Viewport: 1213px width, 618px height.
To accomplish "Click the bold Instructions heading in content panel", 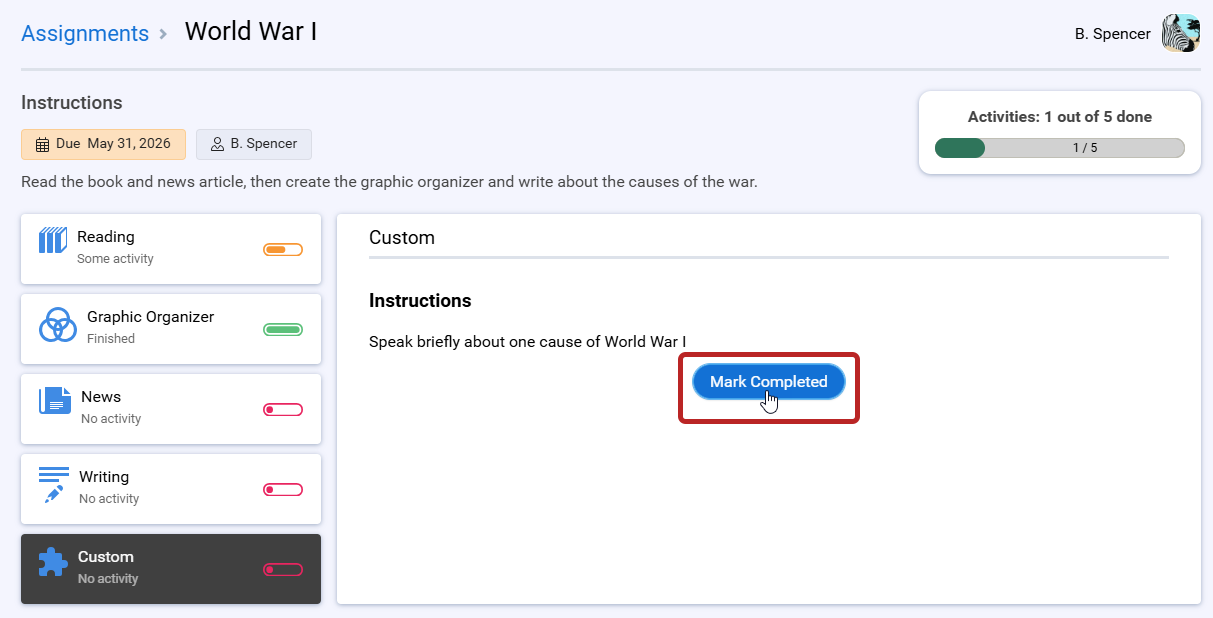I will tap(420, 301).
